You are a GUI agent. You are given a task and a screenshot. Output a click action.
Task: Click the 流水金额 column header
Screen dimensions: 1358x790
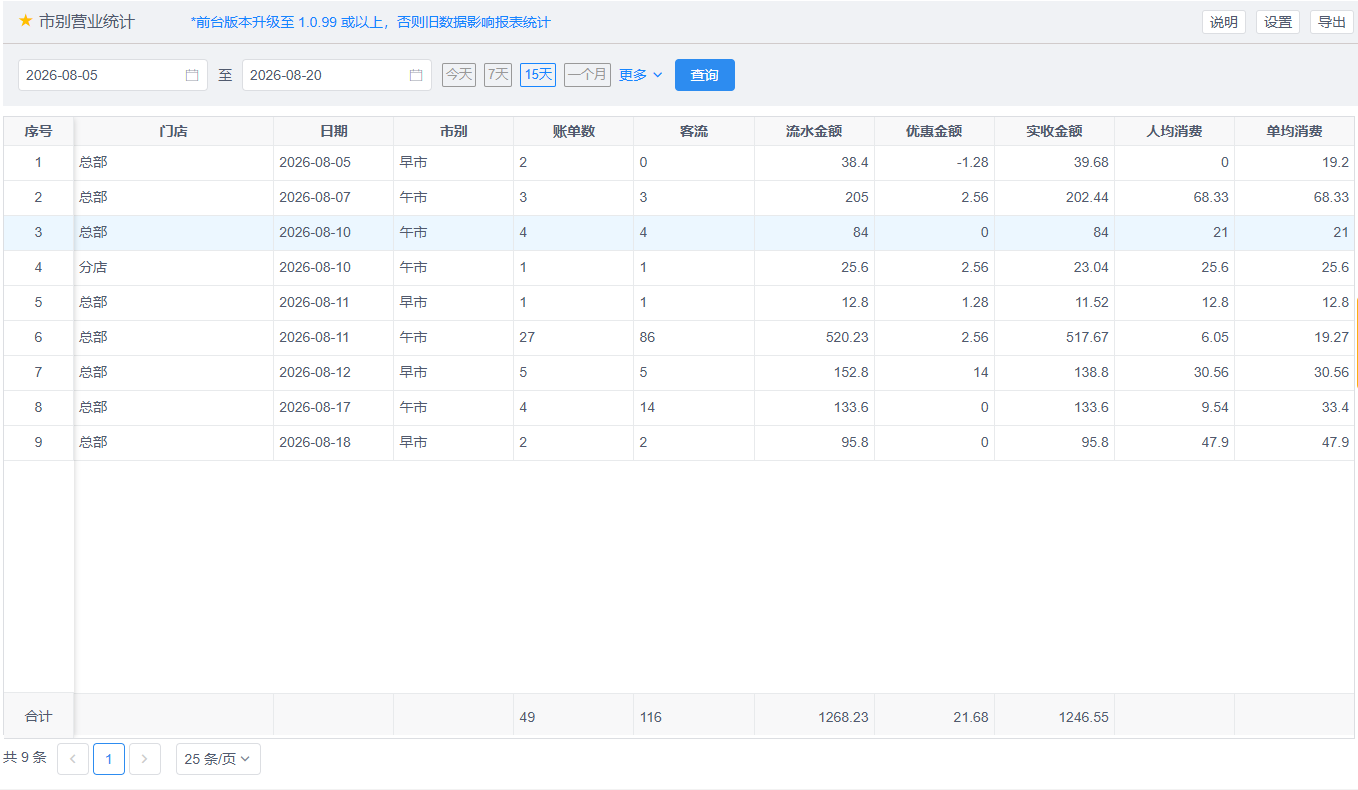[x=814, y=131]
